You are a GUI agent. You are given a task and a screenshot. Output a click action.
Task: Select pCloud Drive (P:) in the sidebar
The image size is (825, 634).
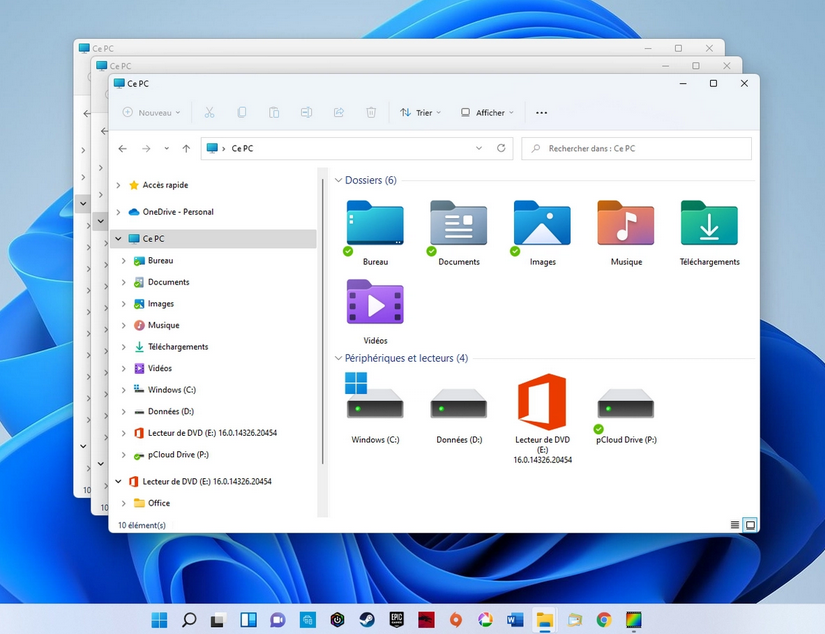point(178,455)
